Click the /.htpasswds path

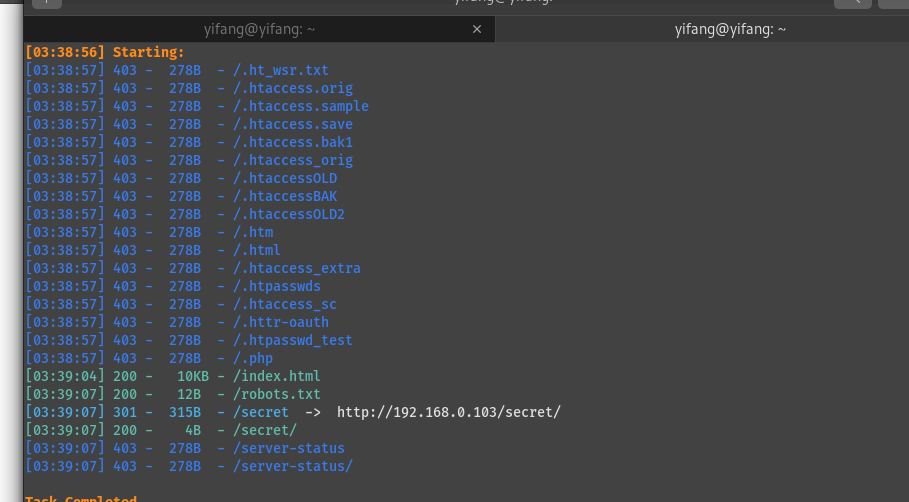point(277,286)
